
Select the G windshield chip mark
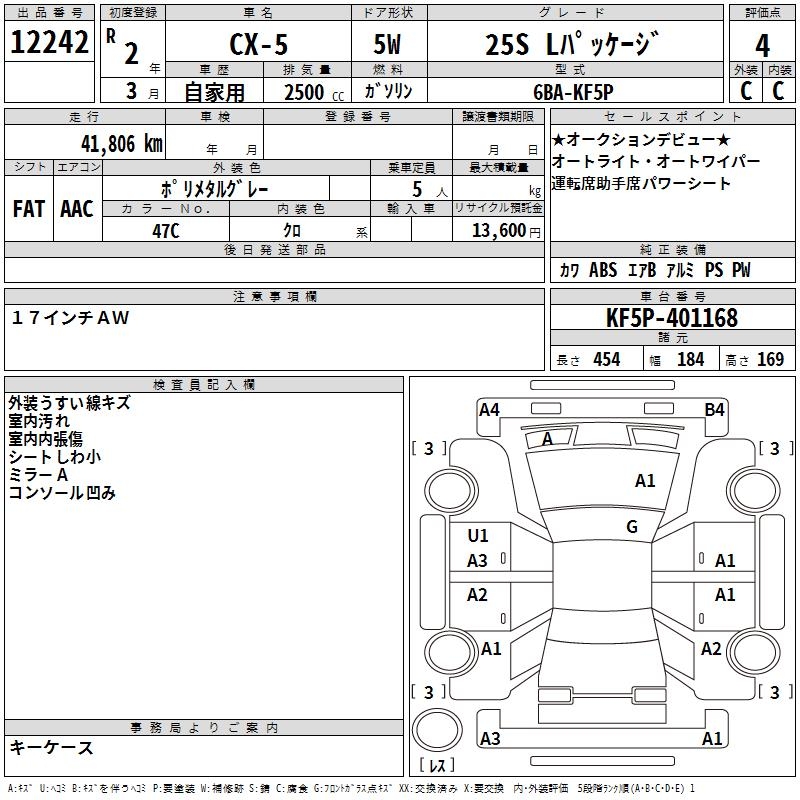pyautogui.click(x=632, y=527)
